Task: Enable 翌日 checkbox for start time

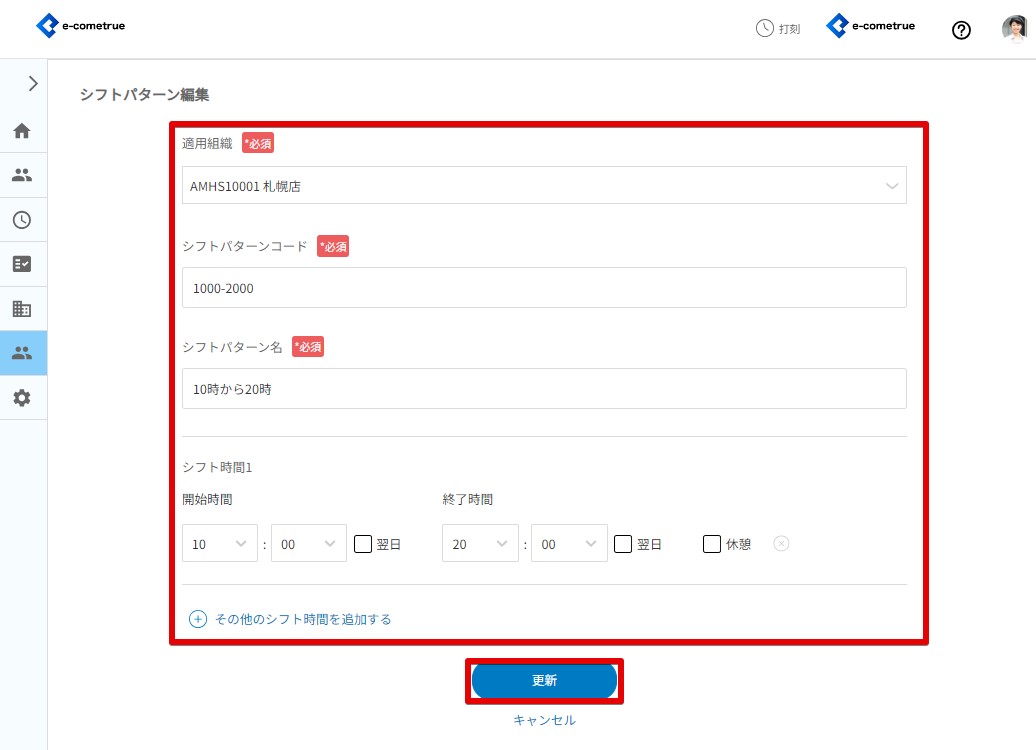Action: point(363,544)
